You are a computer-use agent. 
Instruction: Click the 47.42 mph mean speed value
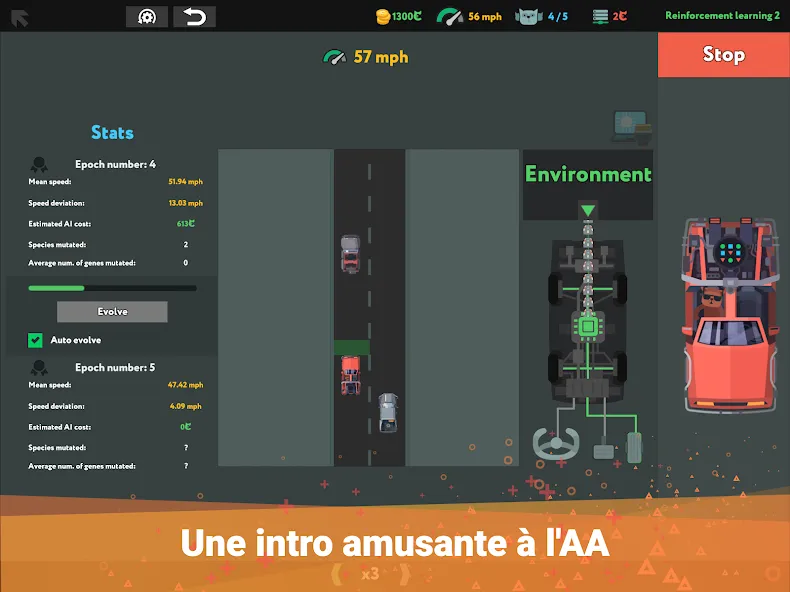pos(185,385)
